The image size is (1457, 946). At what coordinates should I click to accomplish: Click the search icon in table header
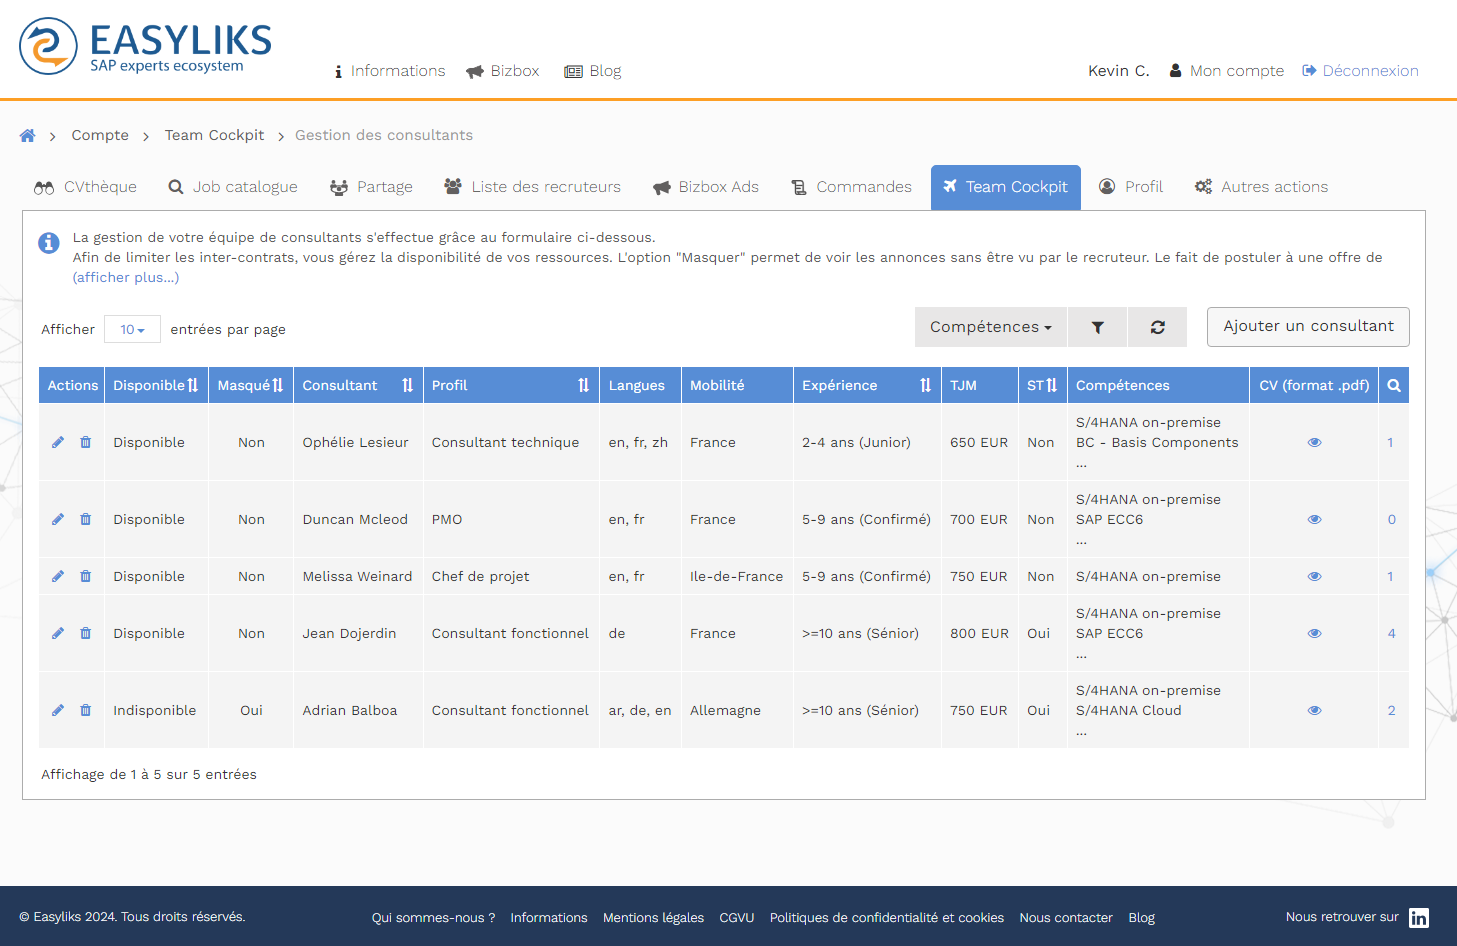(1393, 385)
